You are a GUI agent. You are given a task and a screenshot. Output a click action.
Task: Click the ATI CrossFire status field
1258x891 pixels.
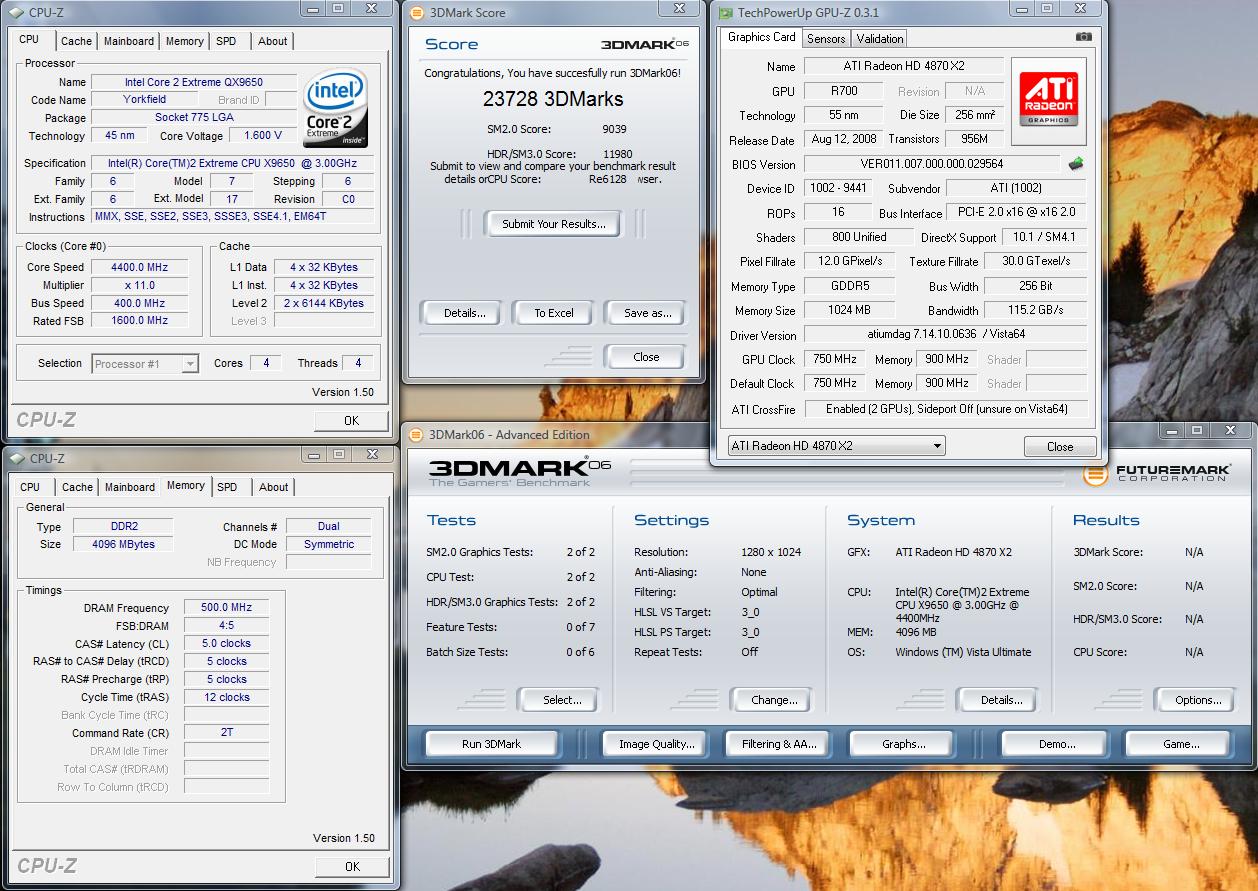point(946,409)
